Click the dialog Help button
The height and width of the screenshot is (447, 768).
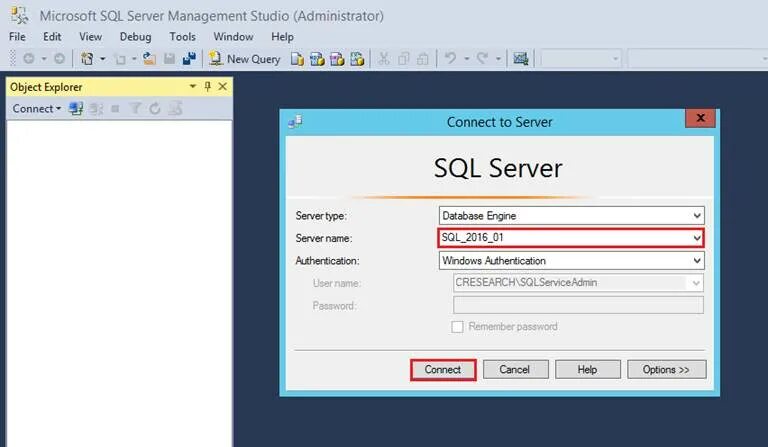[588, 370]
